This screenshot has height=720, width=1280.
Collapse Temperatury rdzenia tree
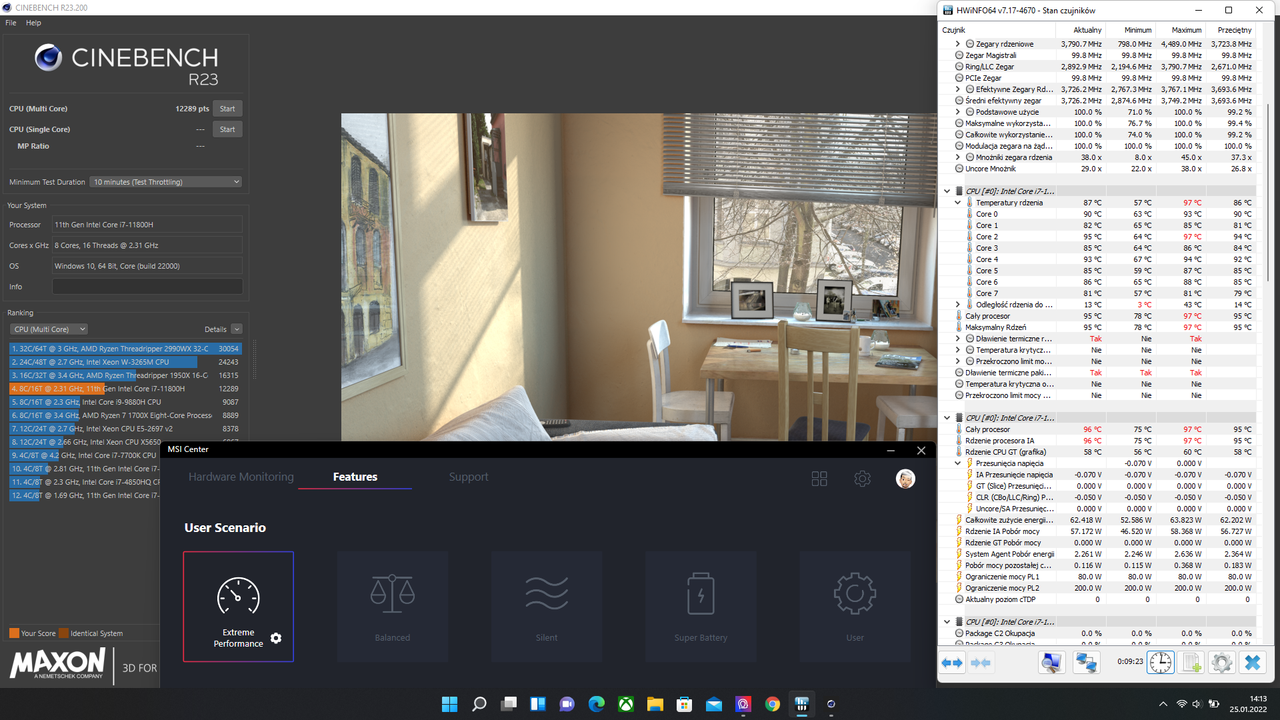tap(958, 203)
